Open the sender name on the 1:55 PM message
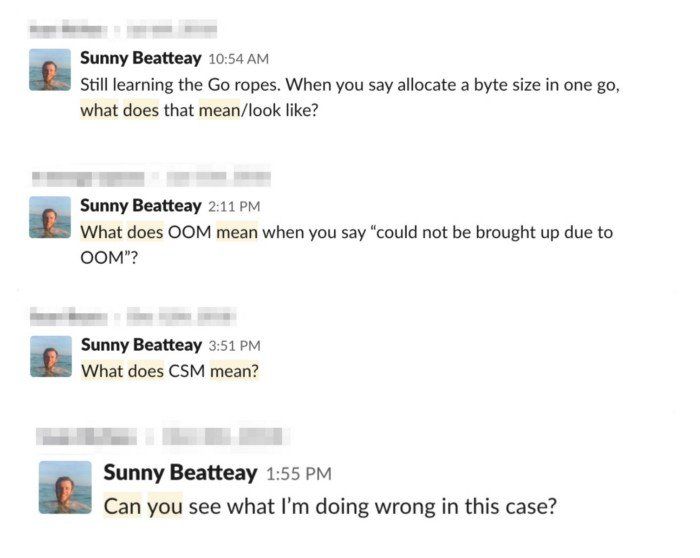The width and height of the screenshot is (700, 558). 180,472
